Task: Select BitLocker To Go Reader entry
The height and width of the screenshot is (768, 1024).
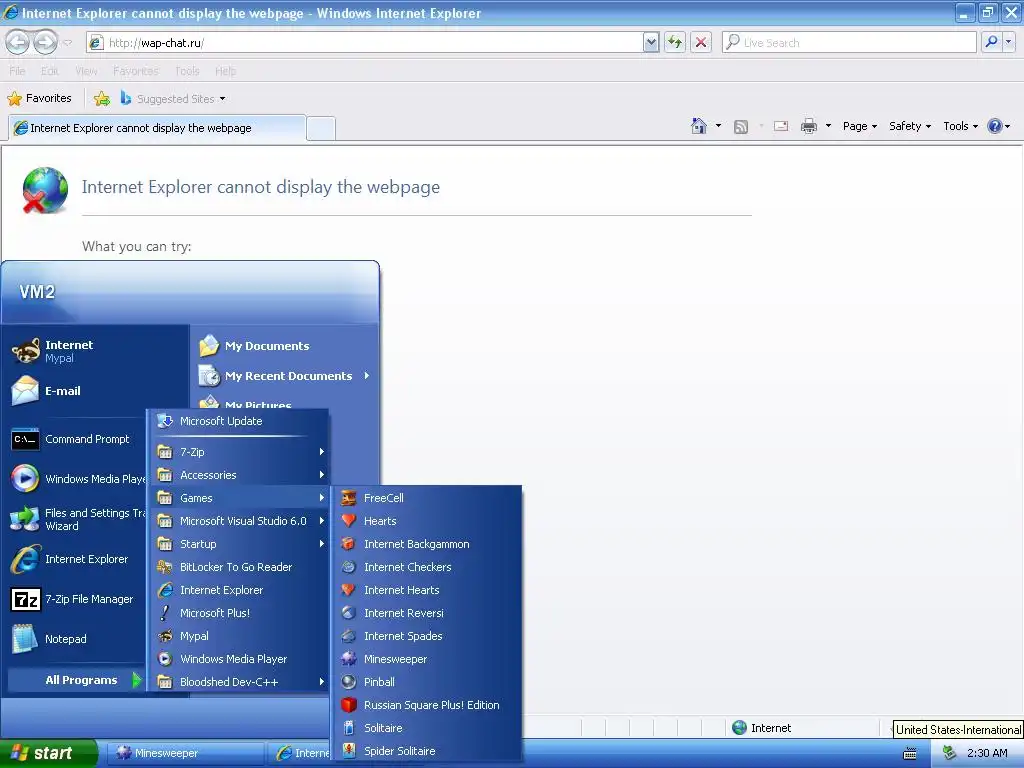Action: coord(239,567)
